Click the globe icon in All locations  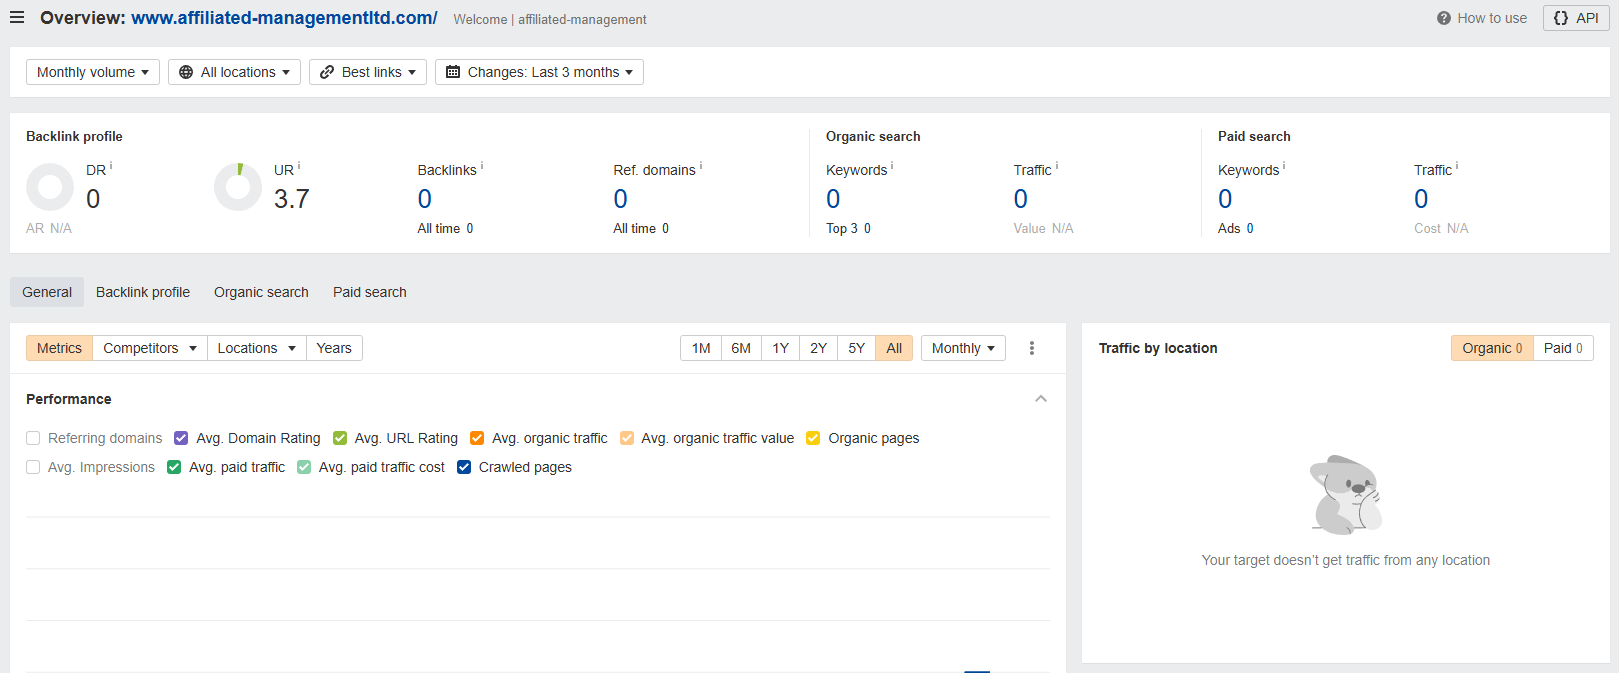pos(186,72)
